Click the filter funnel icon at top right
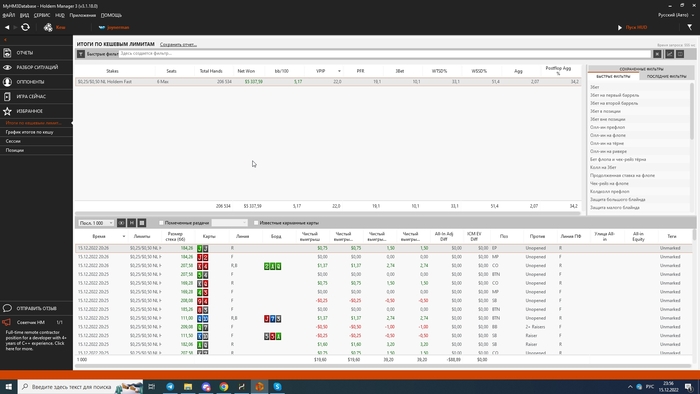The height and width of the screenshot is (394, 700). click(x=690, y=27)
